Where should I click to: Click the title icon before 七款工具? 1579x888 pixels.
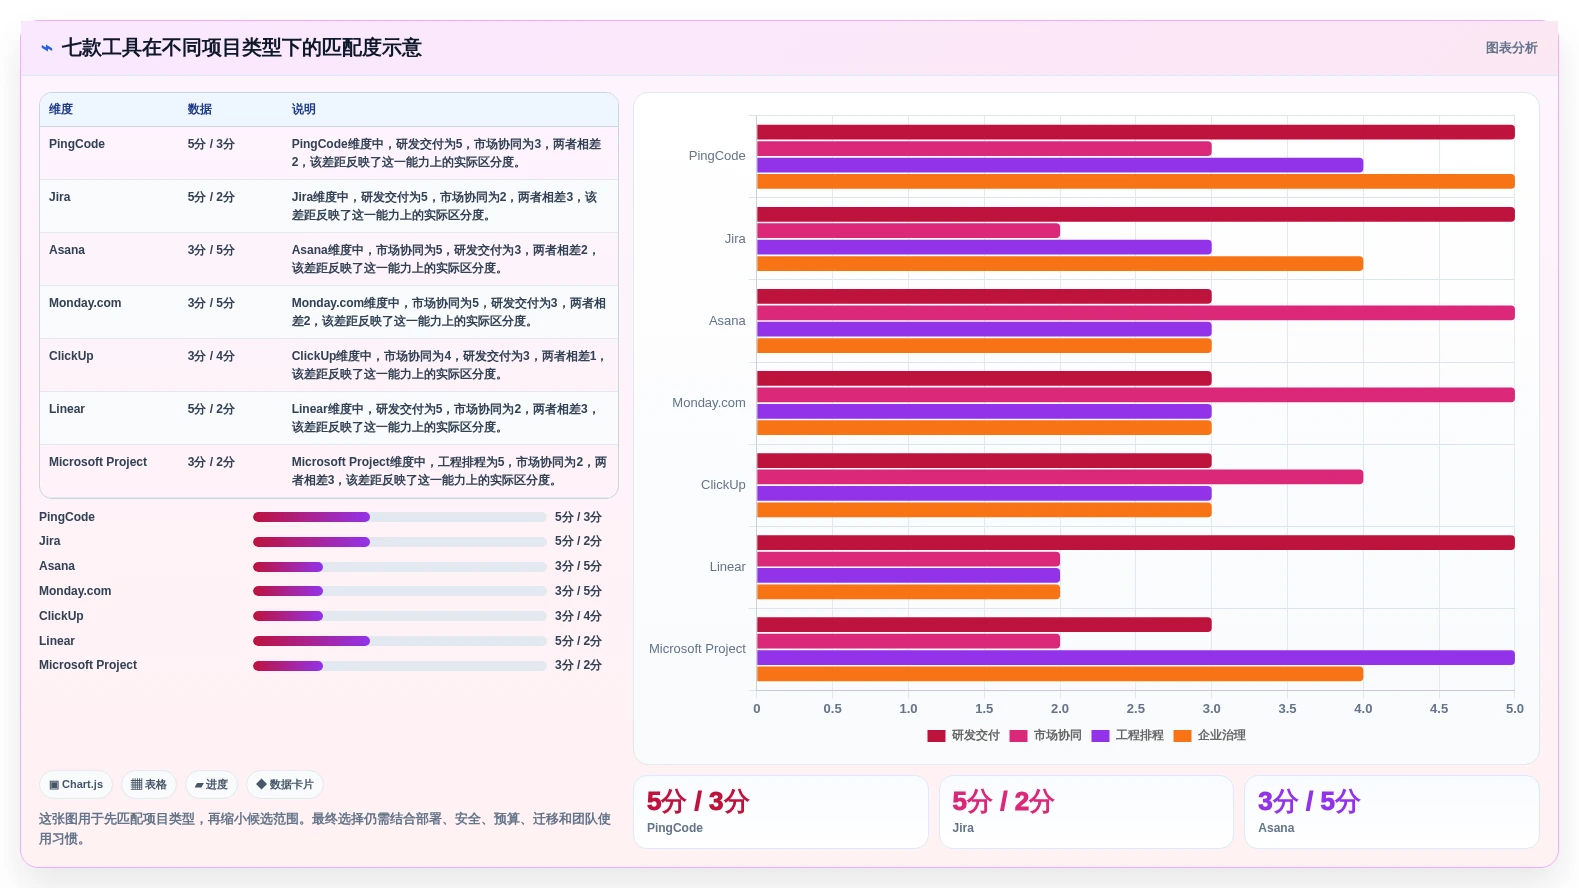[x=46, y=48]
